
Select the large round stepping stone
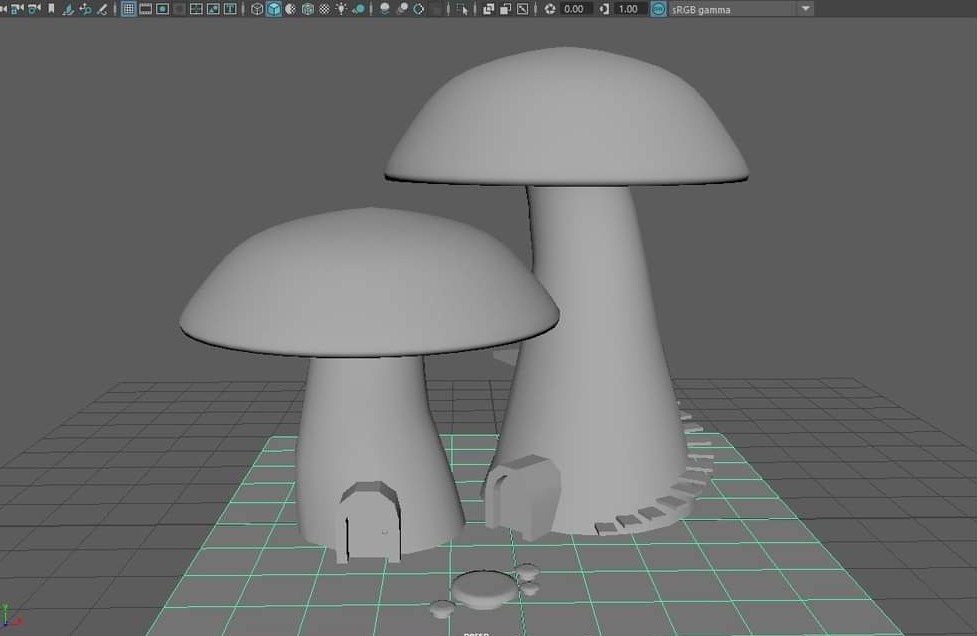[485, 589]
